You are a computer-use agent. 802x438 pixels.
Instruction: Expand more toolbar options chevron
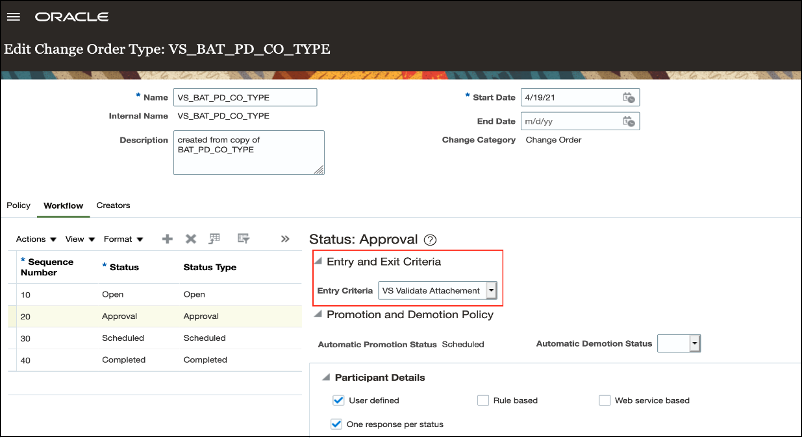285,239
